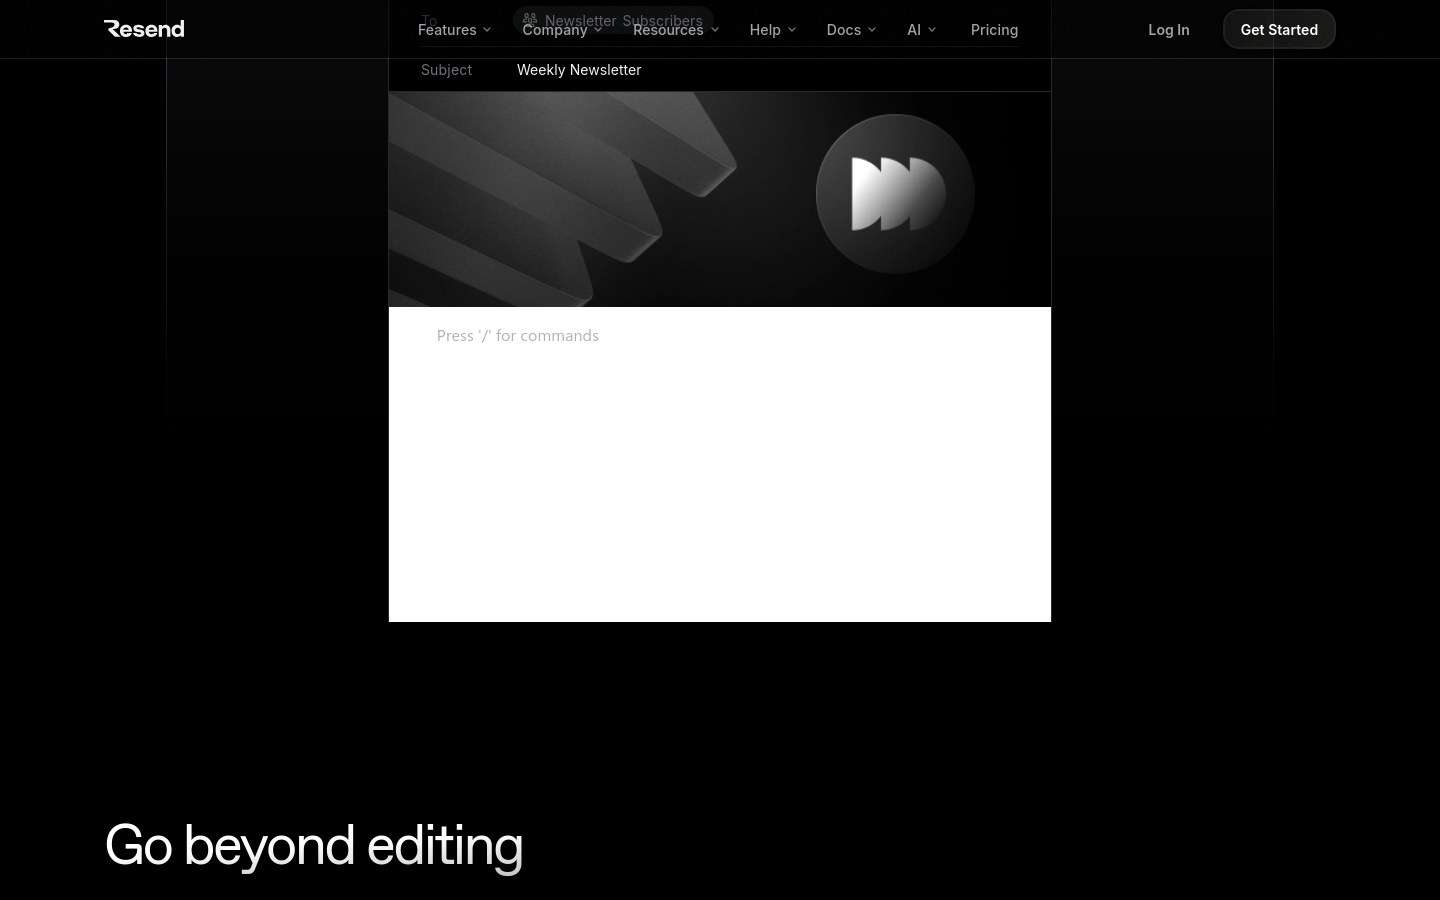
Task: Open the AI menu label
Action: [913, 30]
